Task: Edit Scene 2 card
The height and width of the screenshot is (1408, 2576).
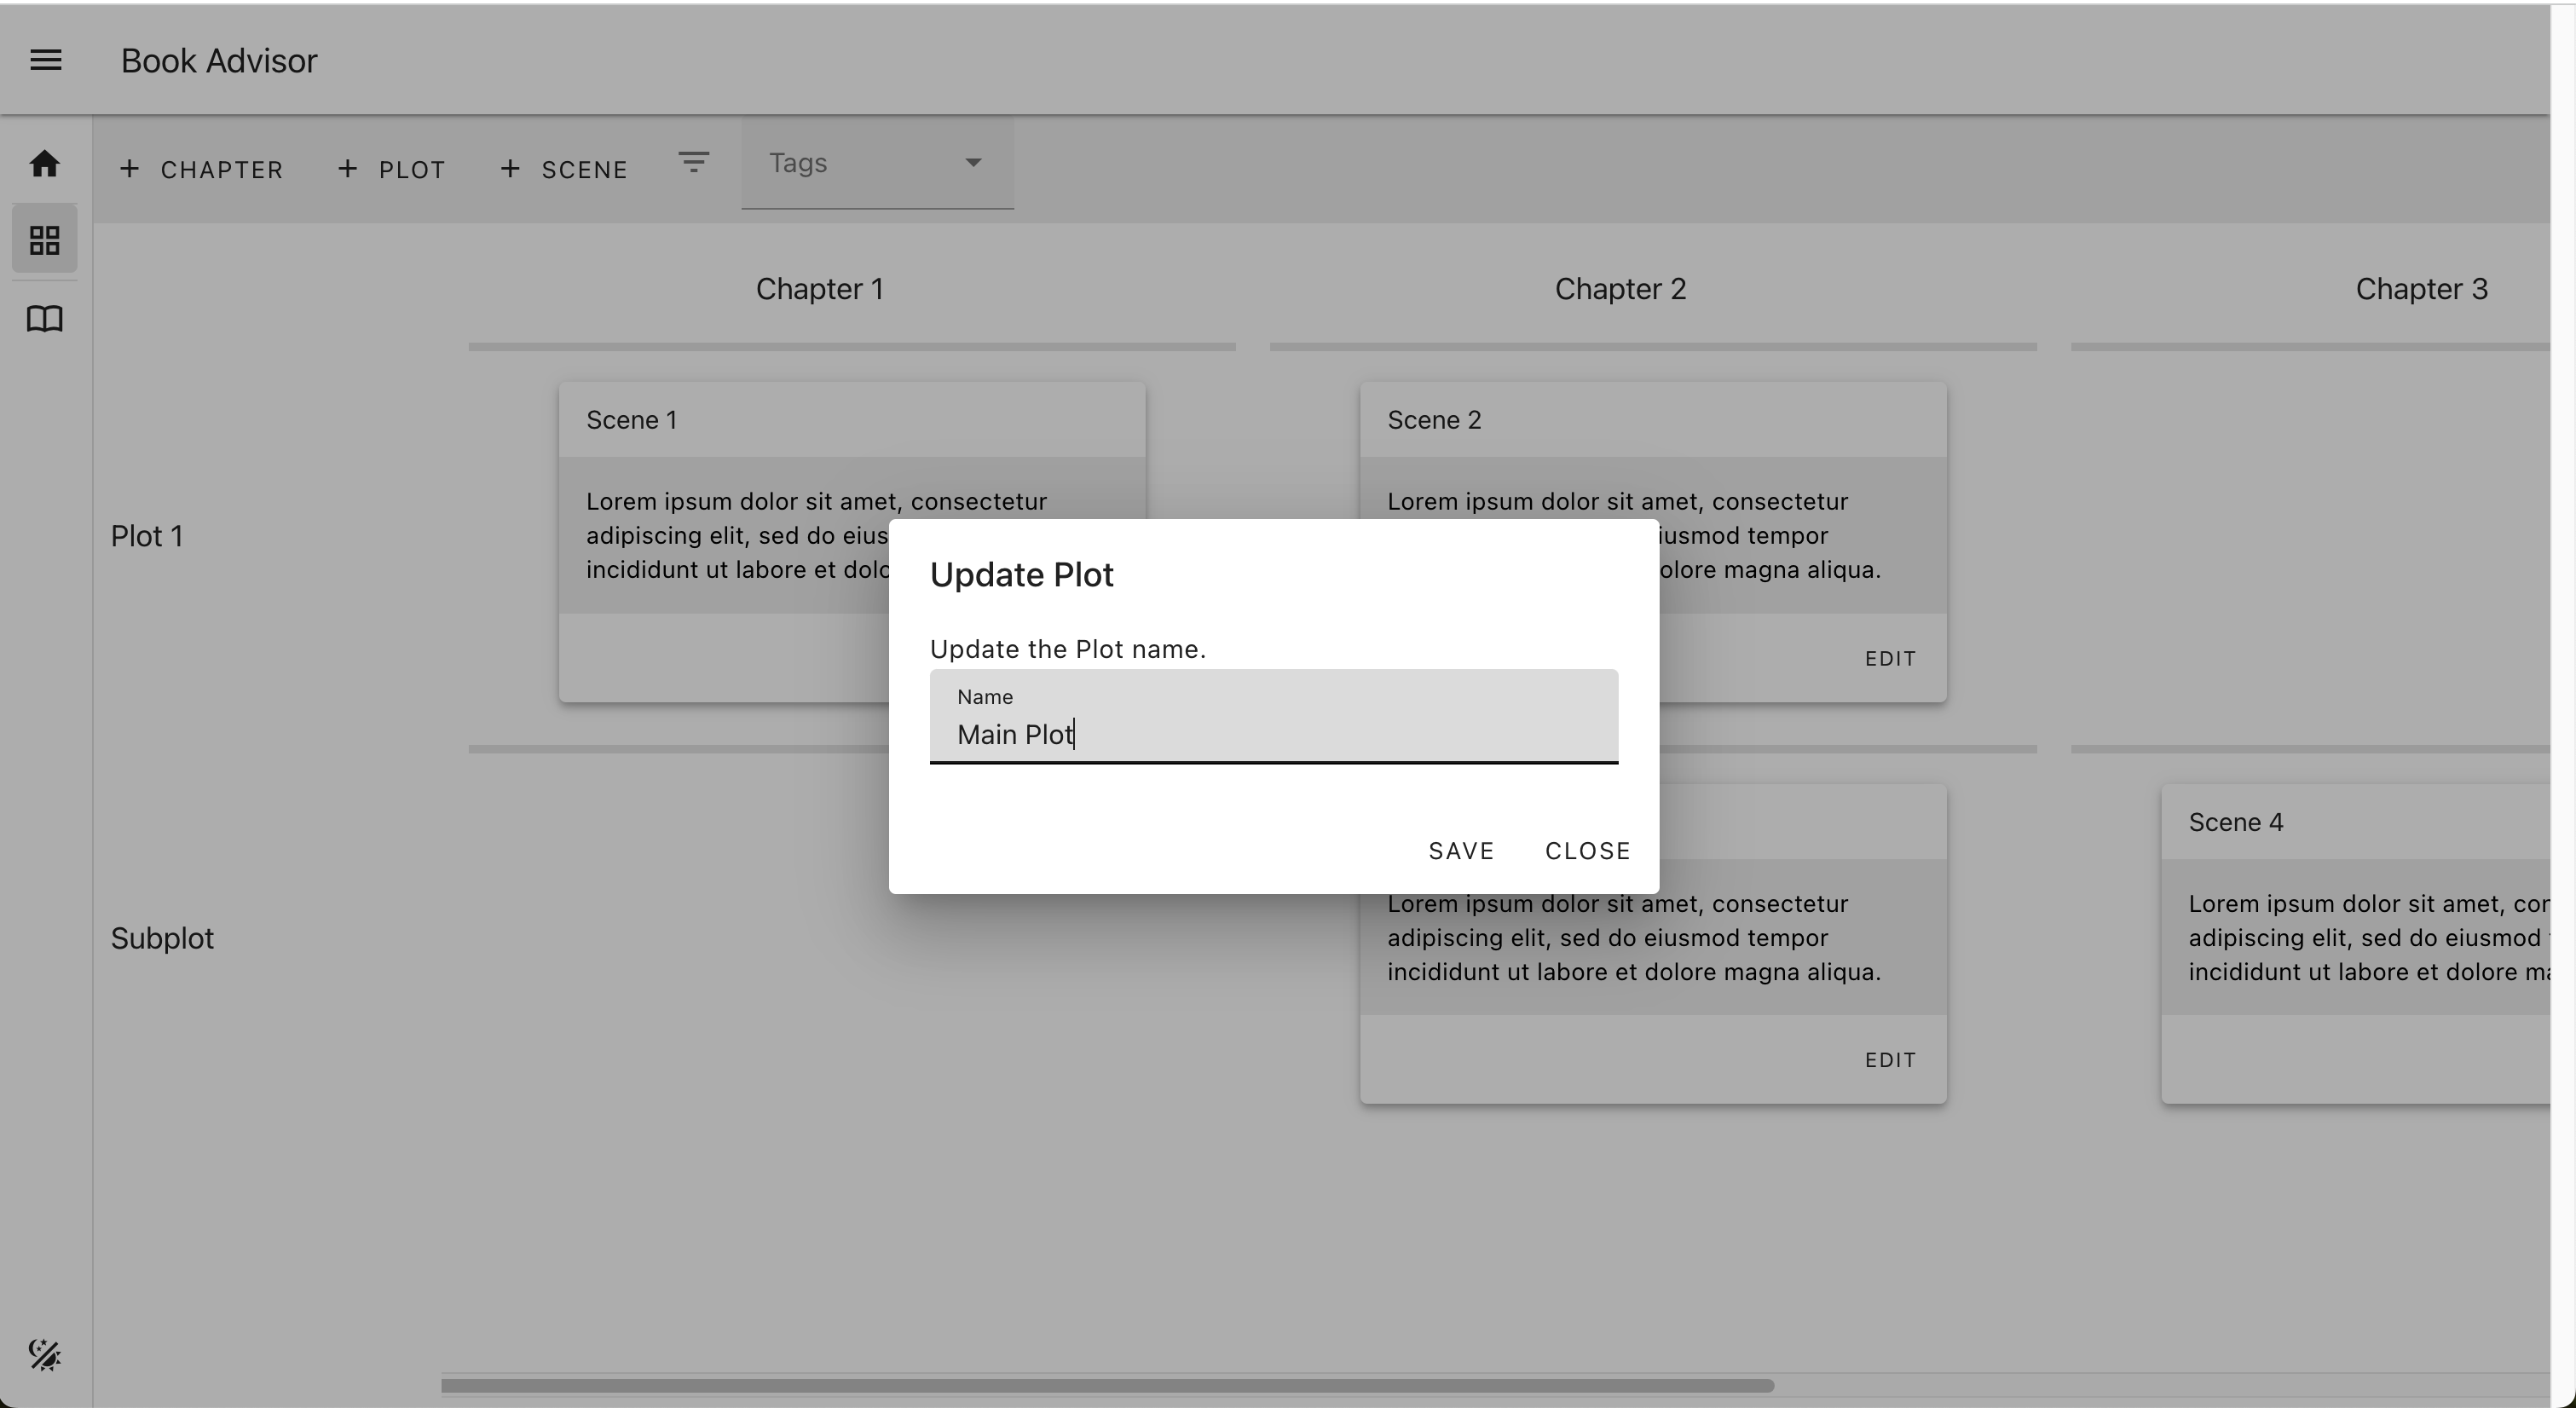Action: click(x=1890, y=658)
